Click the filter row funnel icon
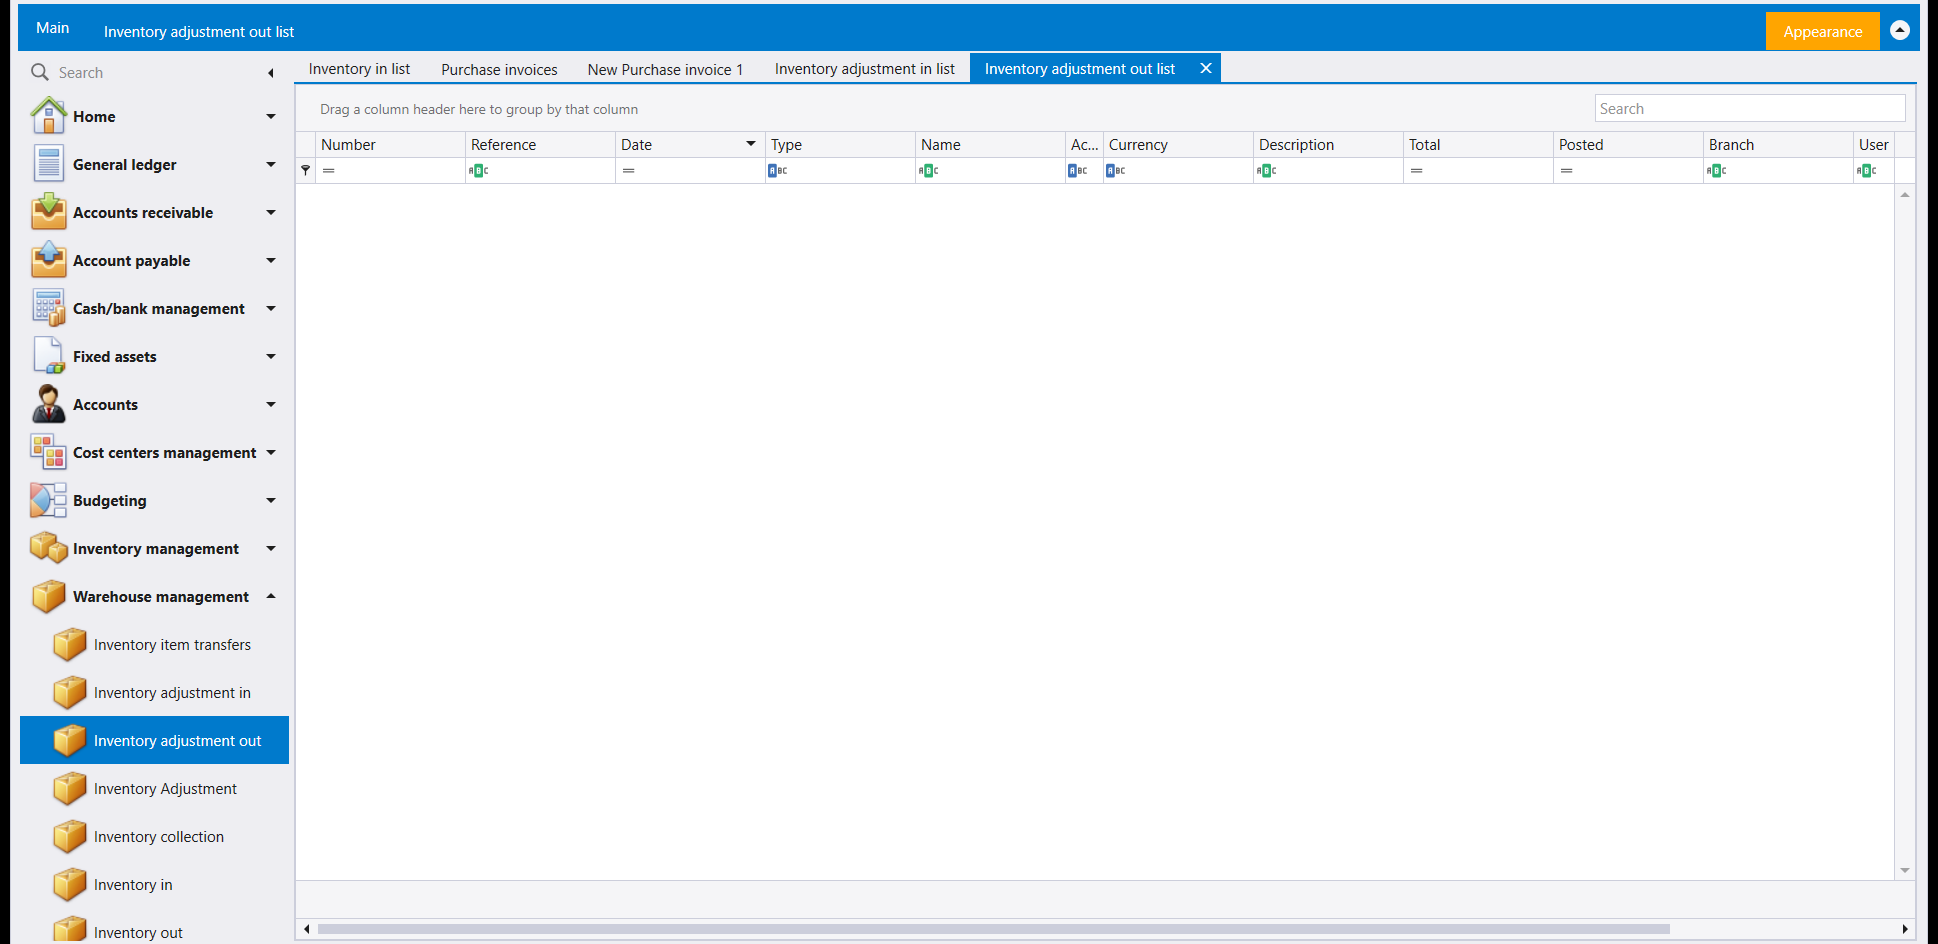 coord(306,171)
